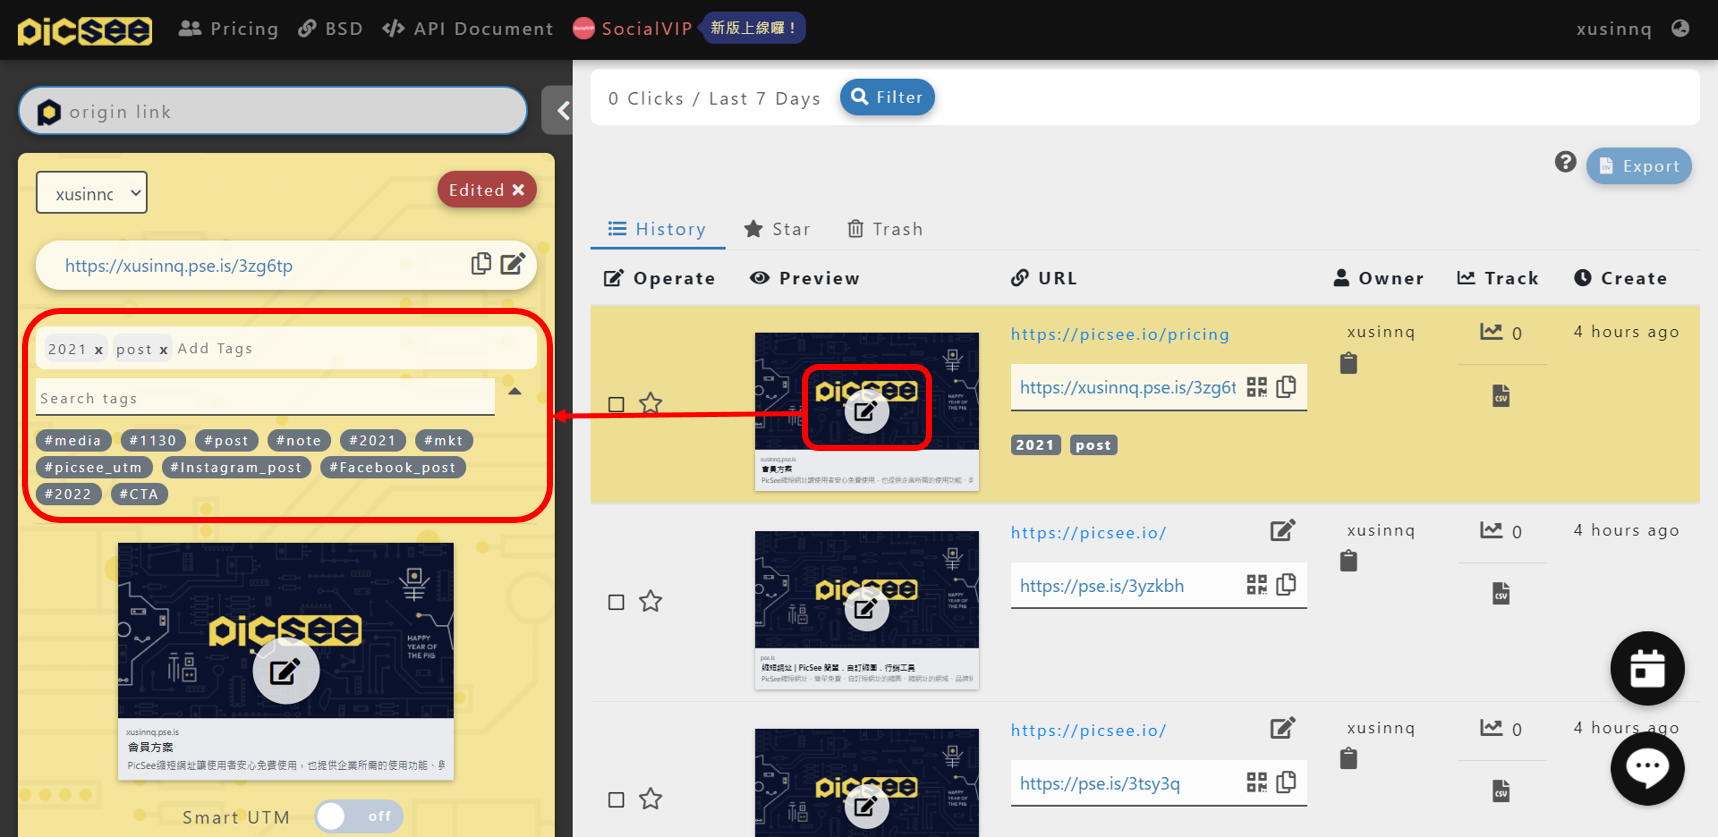Open preview thumbnail of pse.is/3yzkbh row
This screenshot has width=1718, height=837.
[866, 609]
